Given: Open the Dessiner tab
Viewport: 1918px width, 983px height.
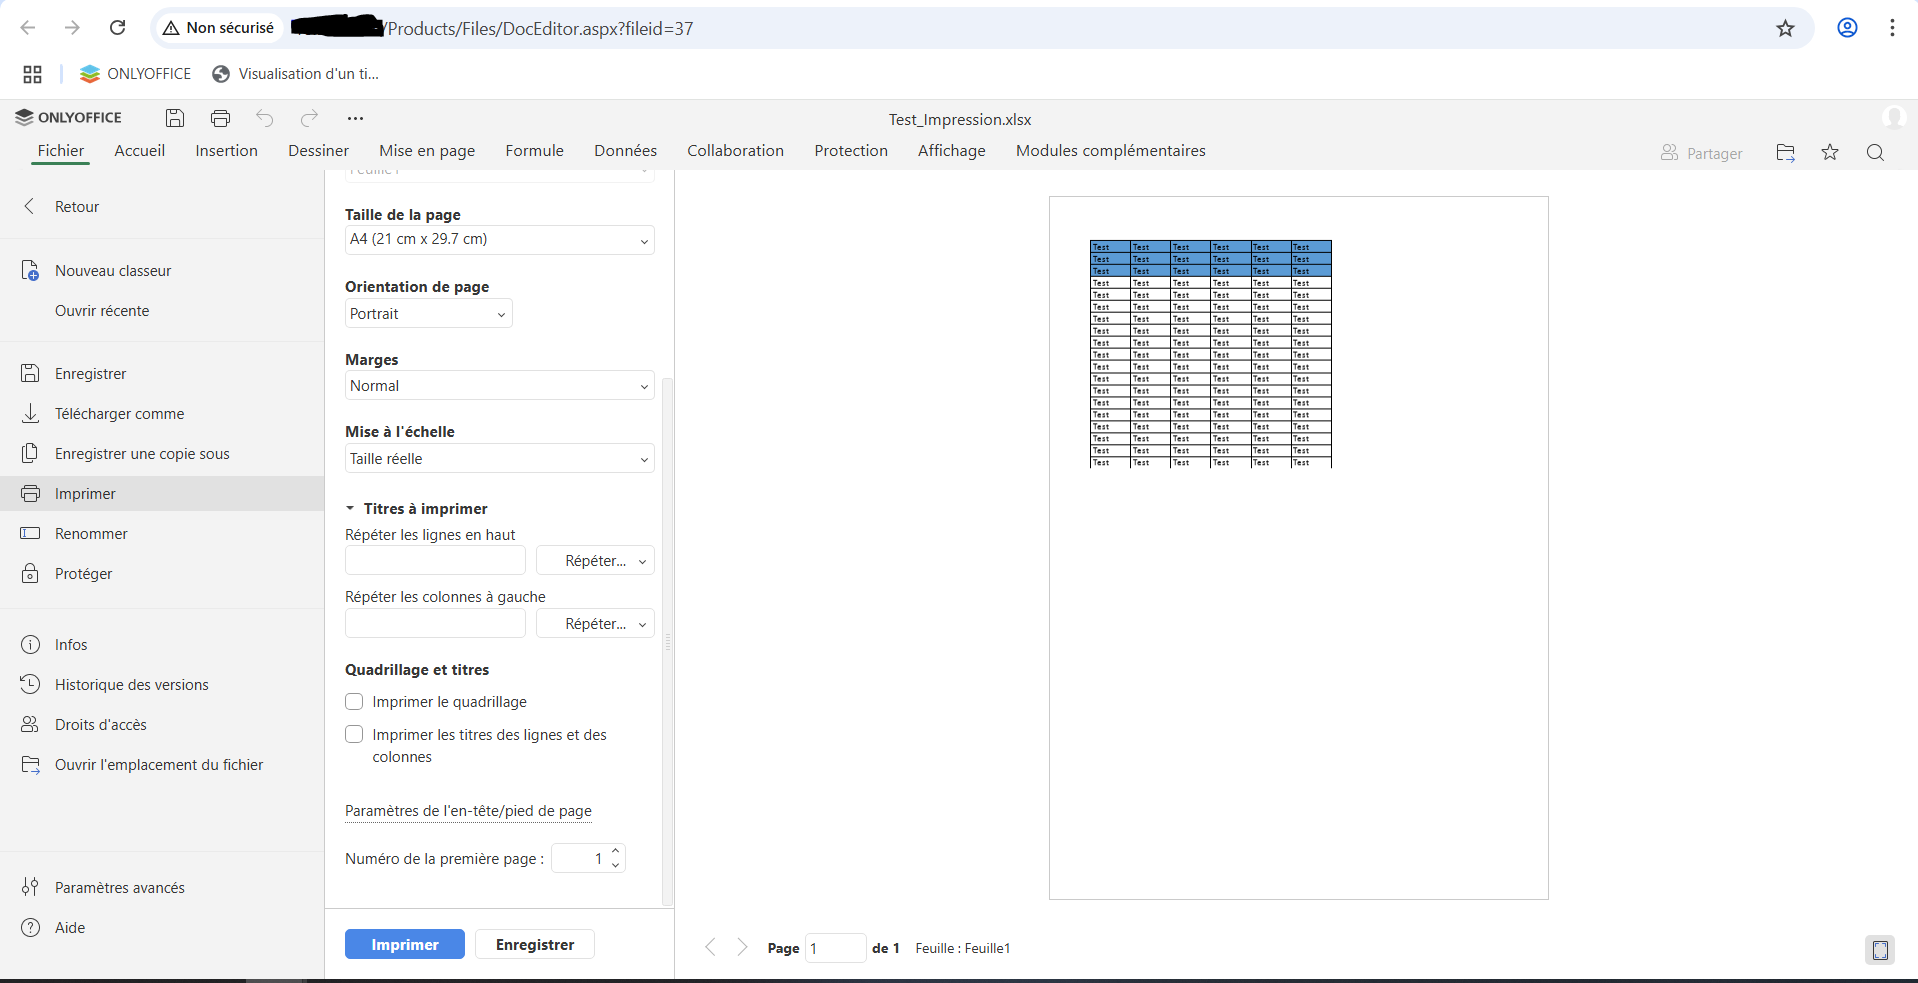Looking at the screenshot, I should pos(318,151).
